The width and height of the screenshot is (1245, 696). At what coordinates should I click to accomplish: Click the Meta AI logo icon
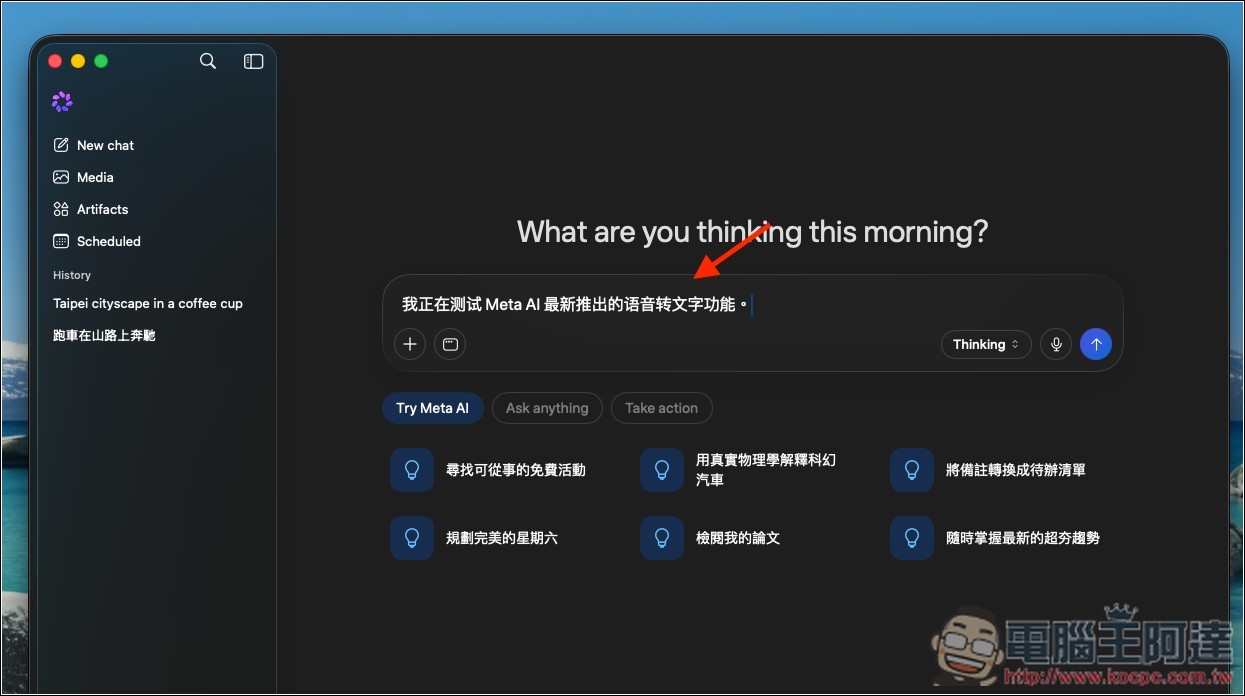point(62,101)
